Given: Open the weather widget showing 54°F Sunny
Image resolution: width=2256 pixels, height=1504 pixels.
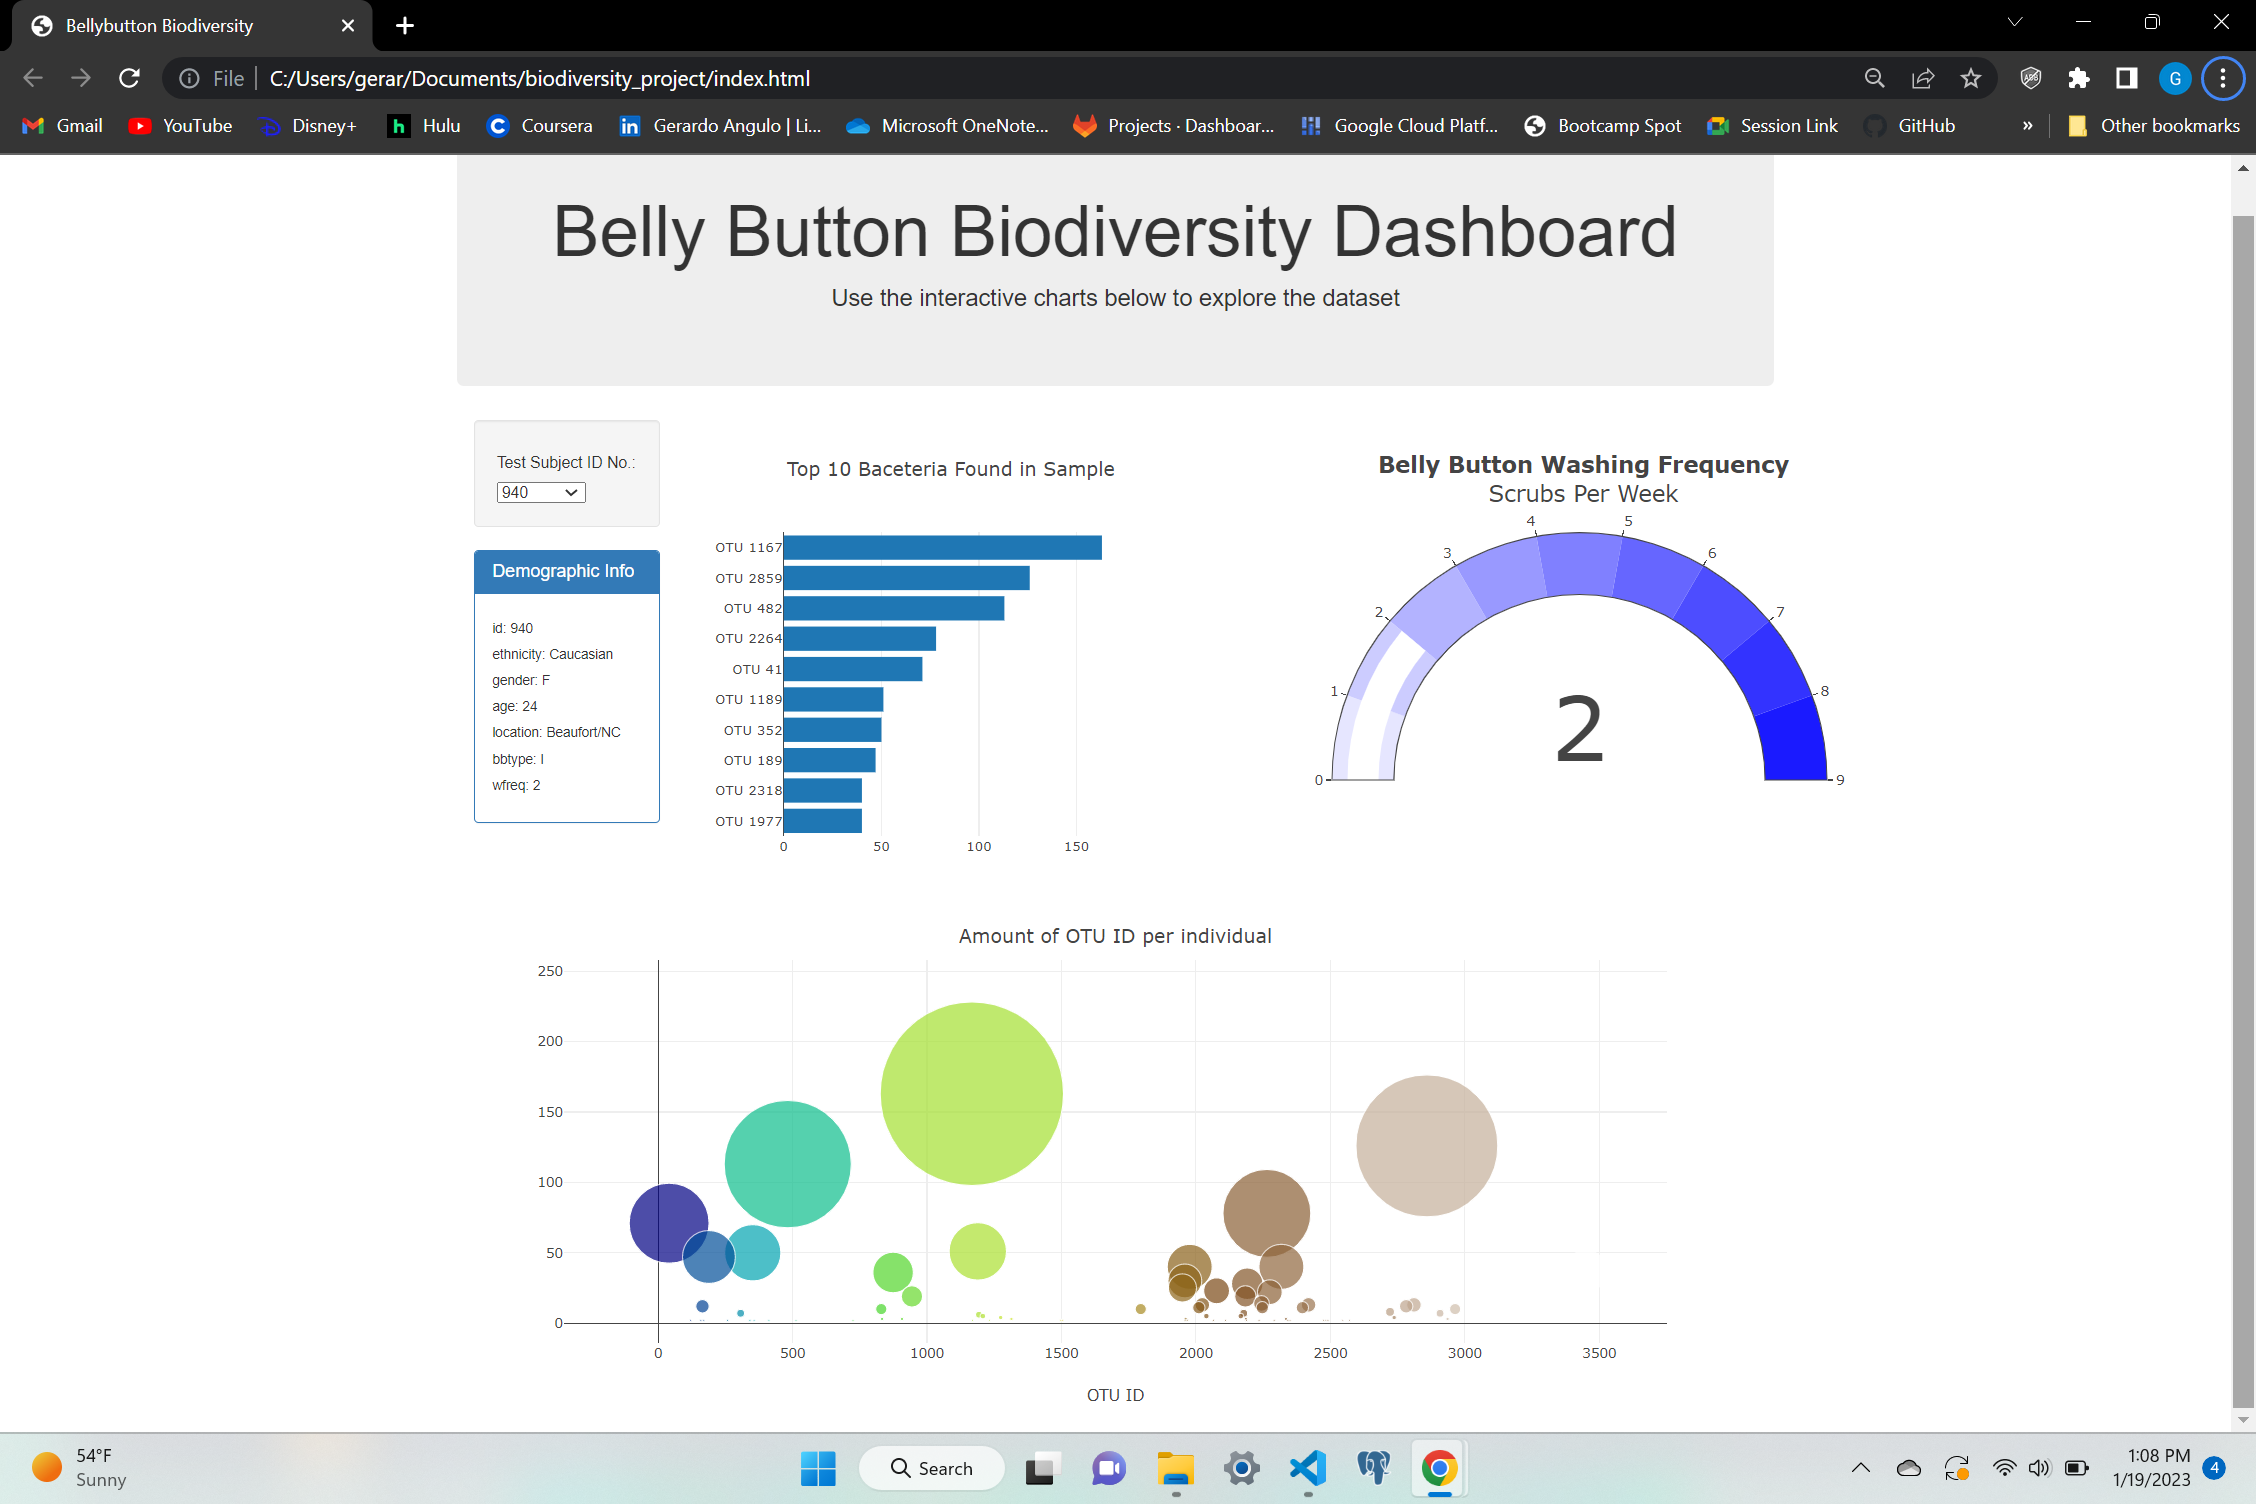Looking at the screenshot, I should click(80, 1468).
